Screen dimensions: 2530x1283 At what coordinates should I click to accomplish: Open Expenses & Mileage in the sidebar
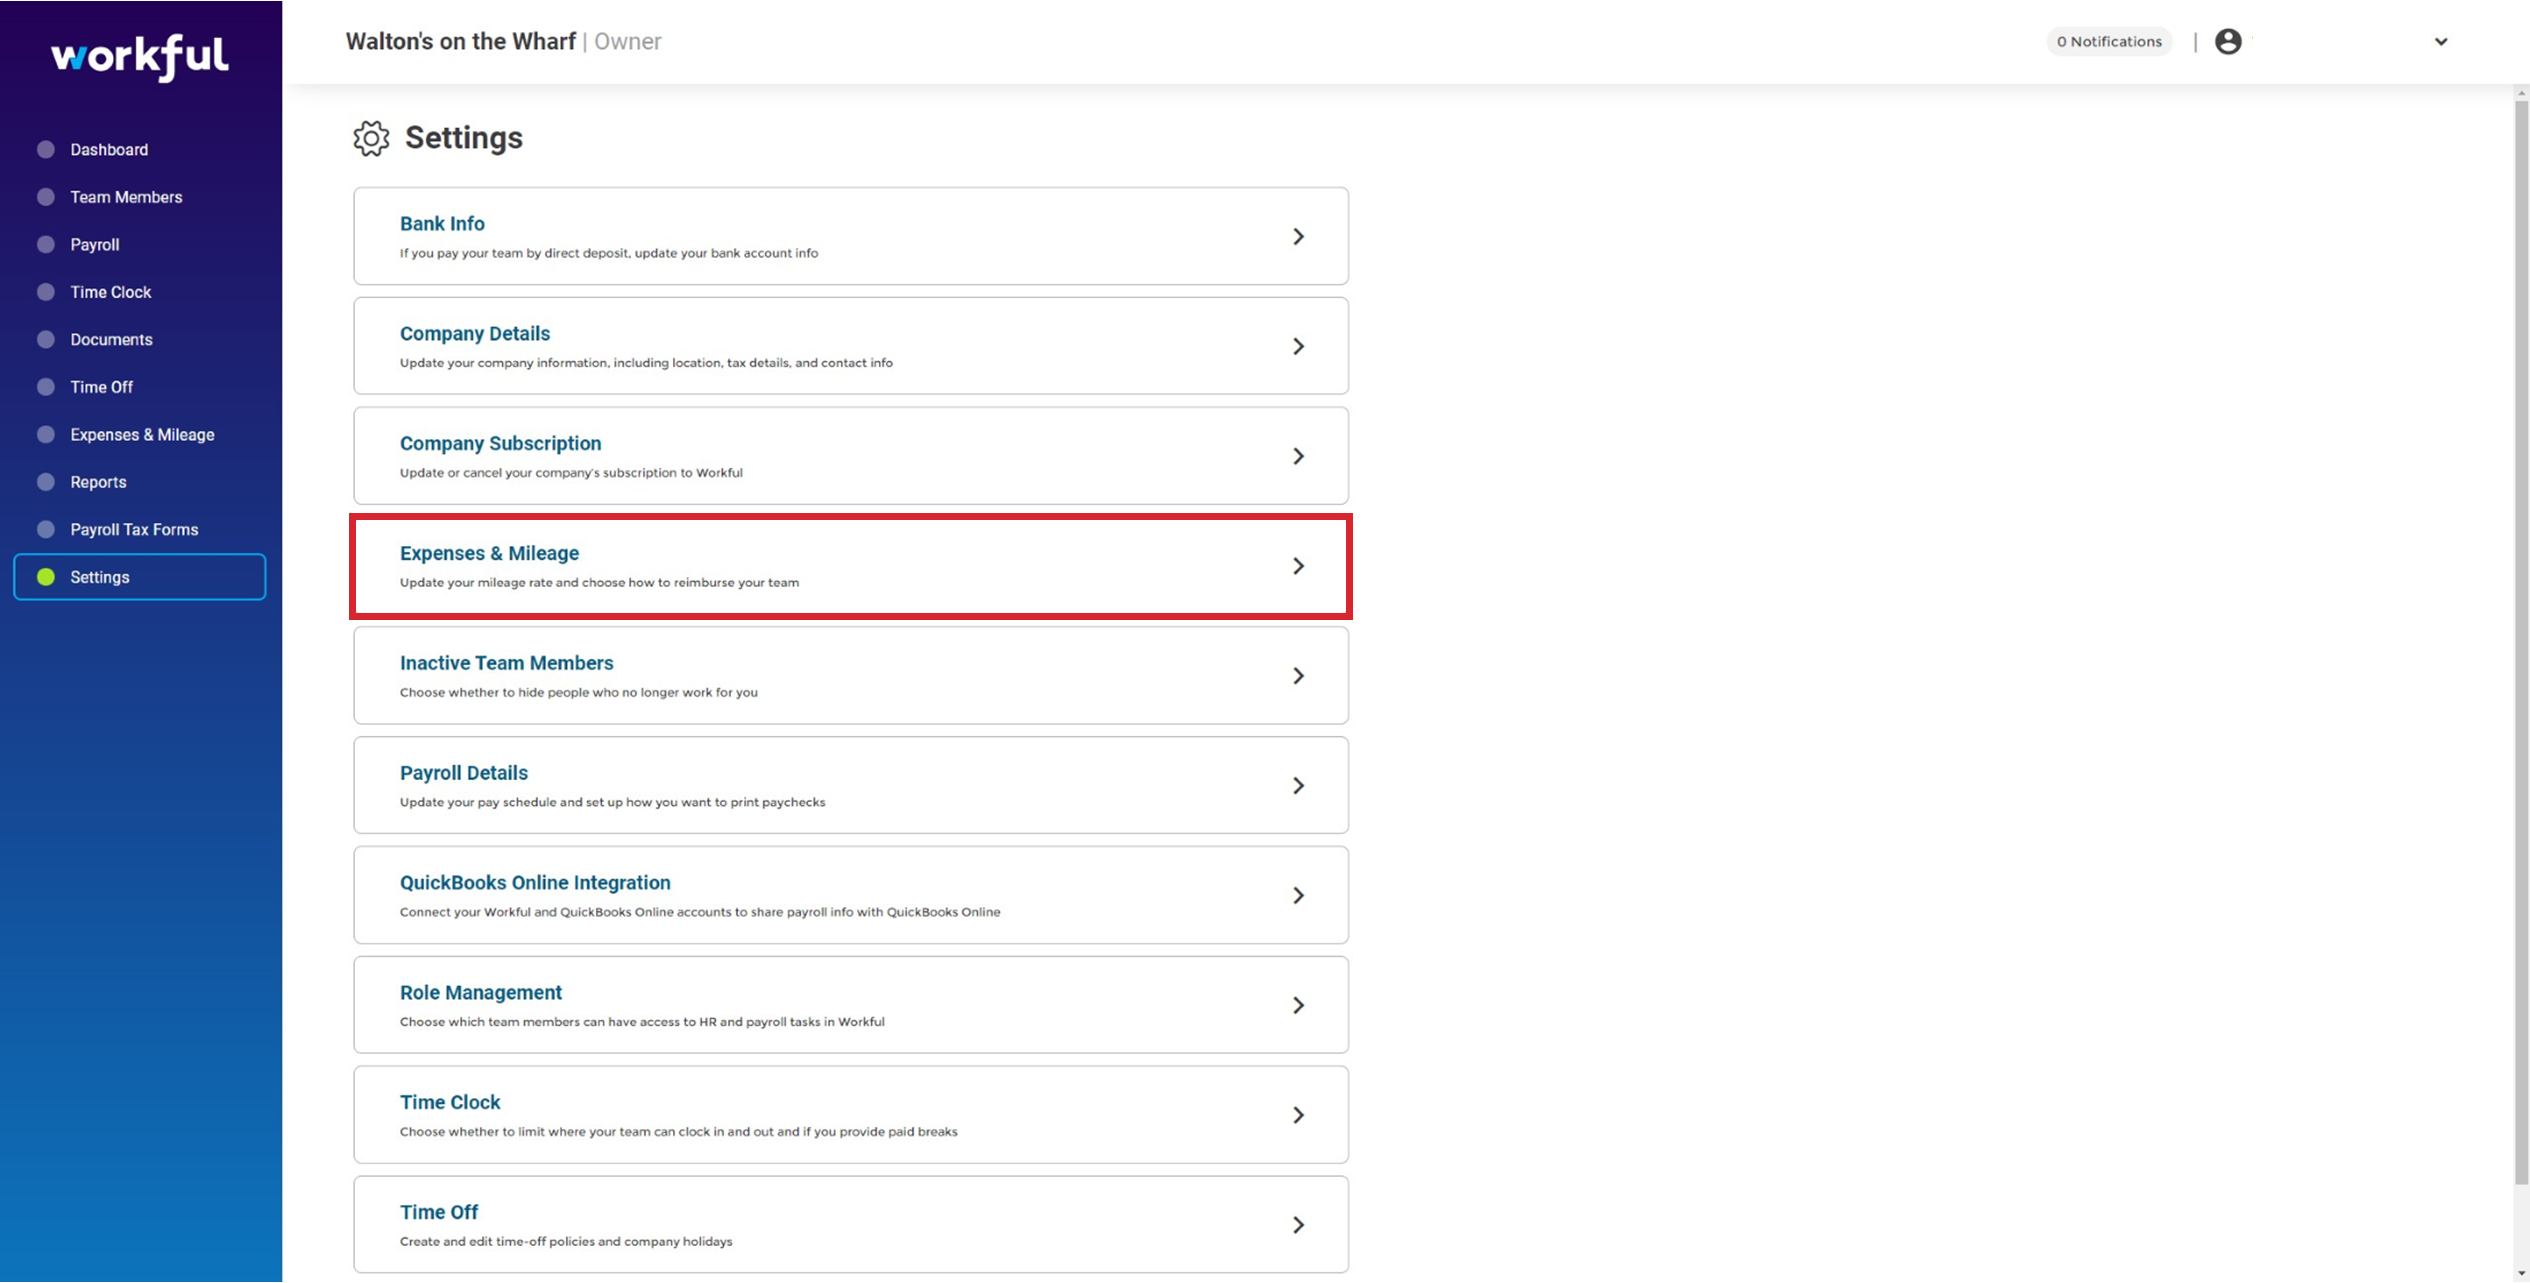click(142, 434)
